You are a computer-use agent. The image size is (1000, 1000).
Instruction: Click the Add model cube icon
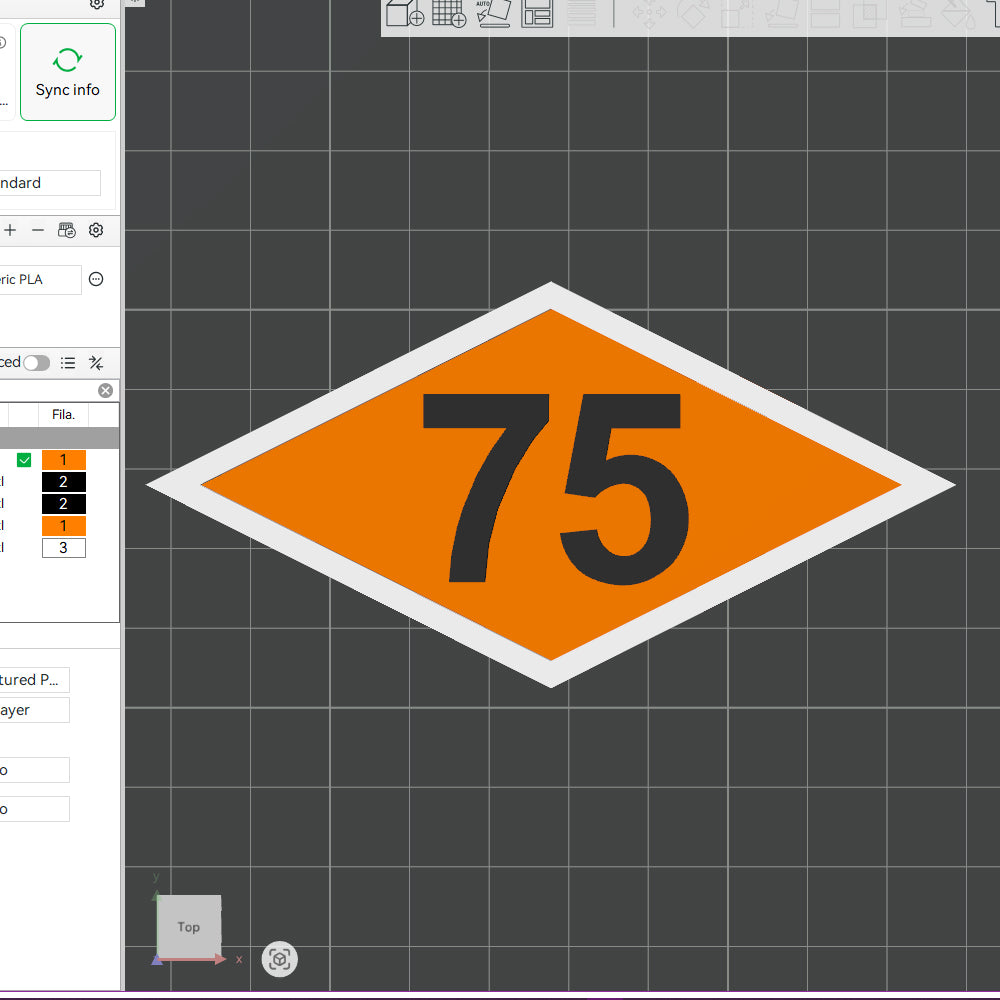(404, 13)
